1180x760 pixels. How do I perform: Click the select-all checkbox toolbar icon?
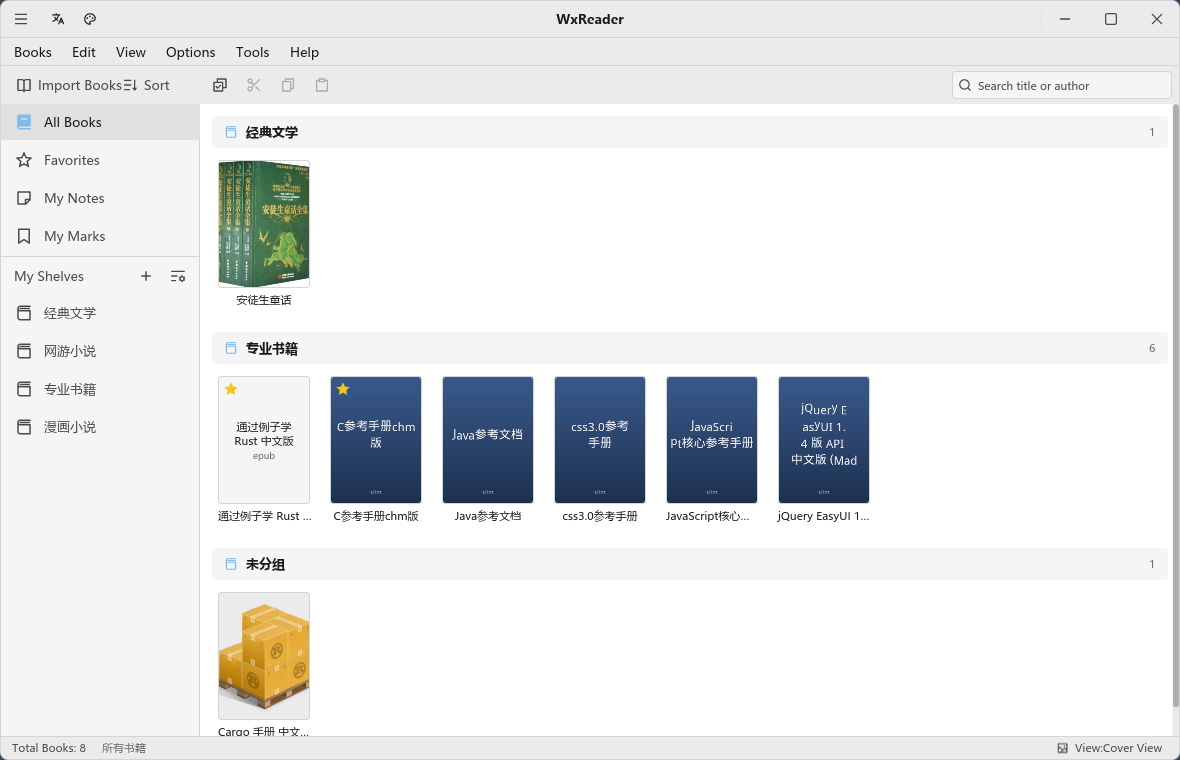(x=220, y=85)
